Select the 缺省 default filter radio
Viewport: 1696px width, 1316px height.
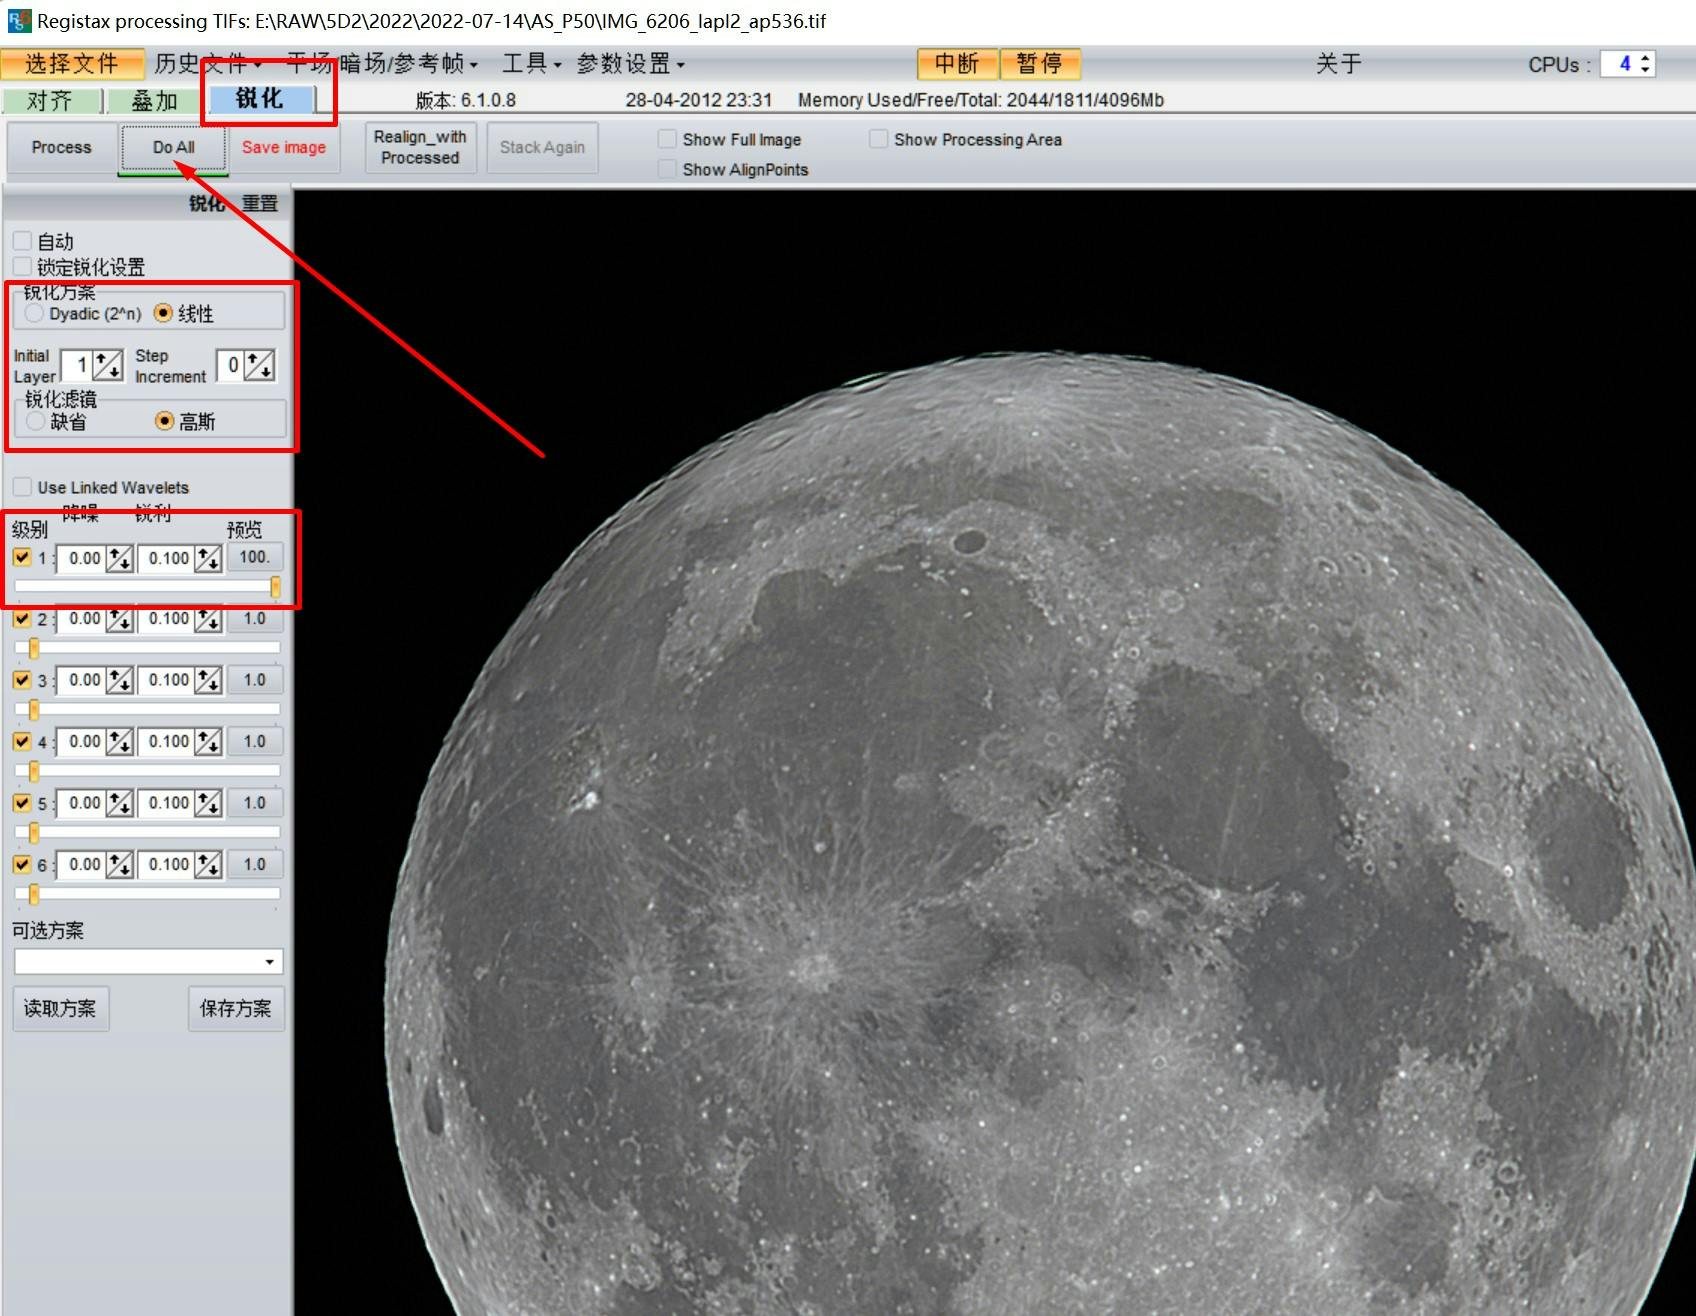tap(36, 421)
